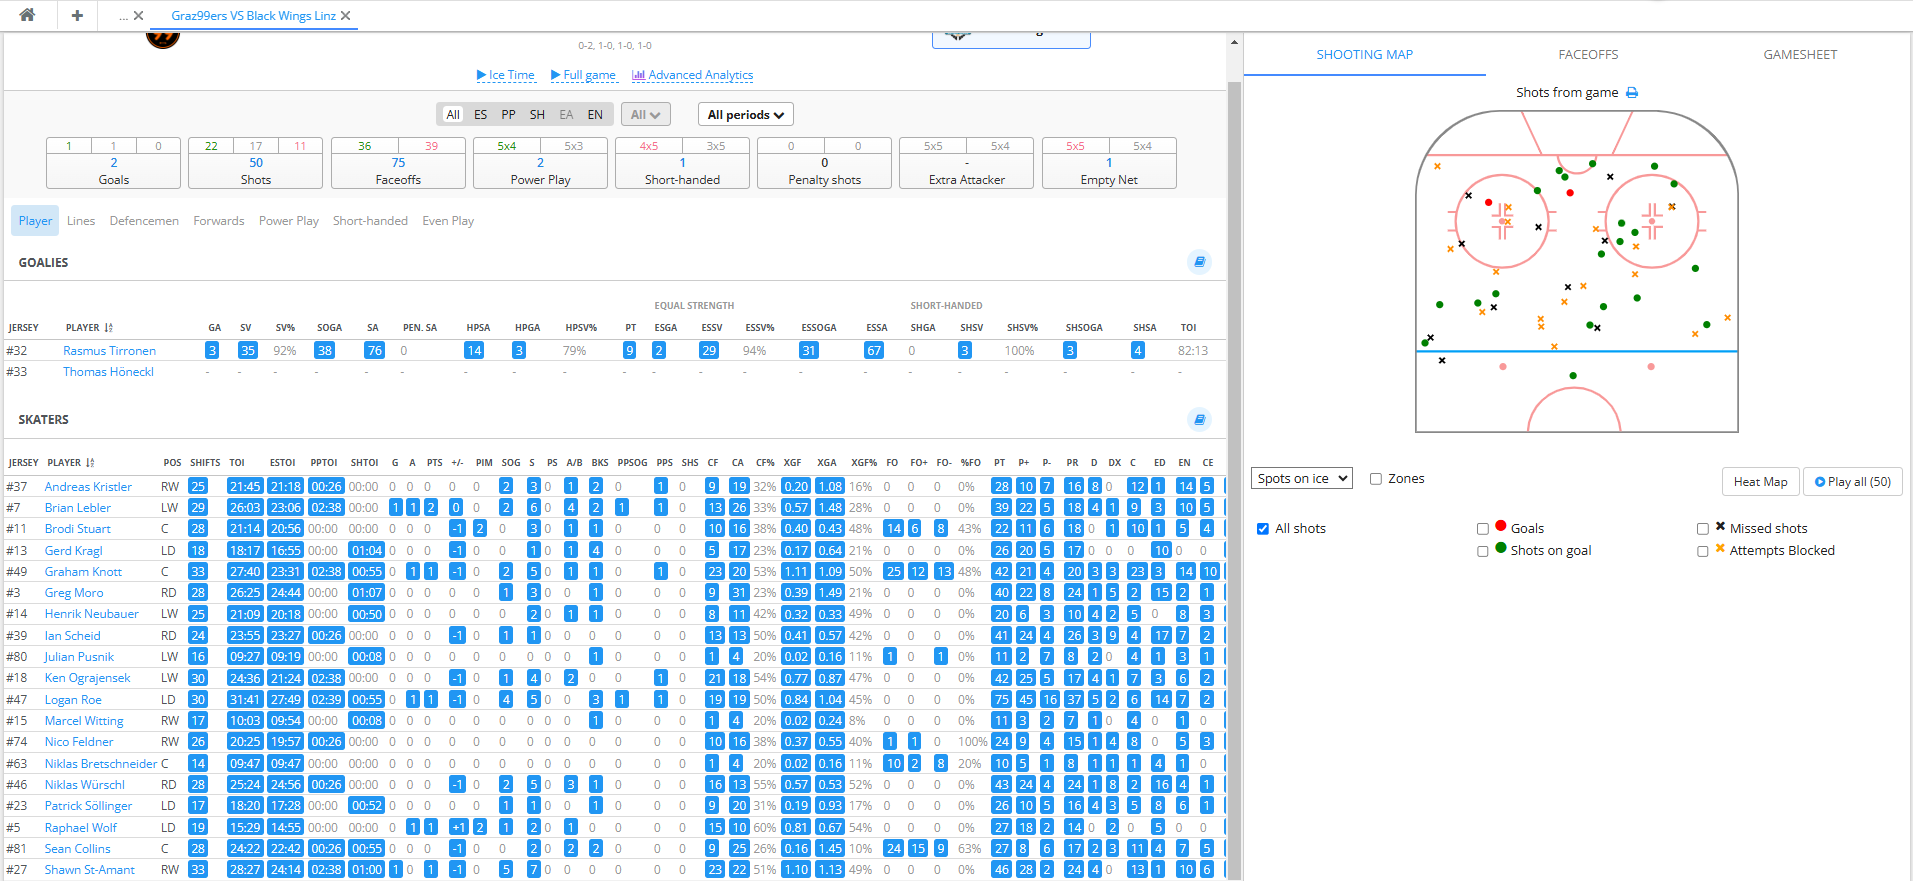This screenshot has height=881, width=1913.
Task: Tick the Missed shots checkbox
Action: [x=1702, y=529]
